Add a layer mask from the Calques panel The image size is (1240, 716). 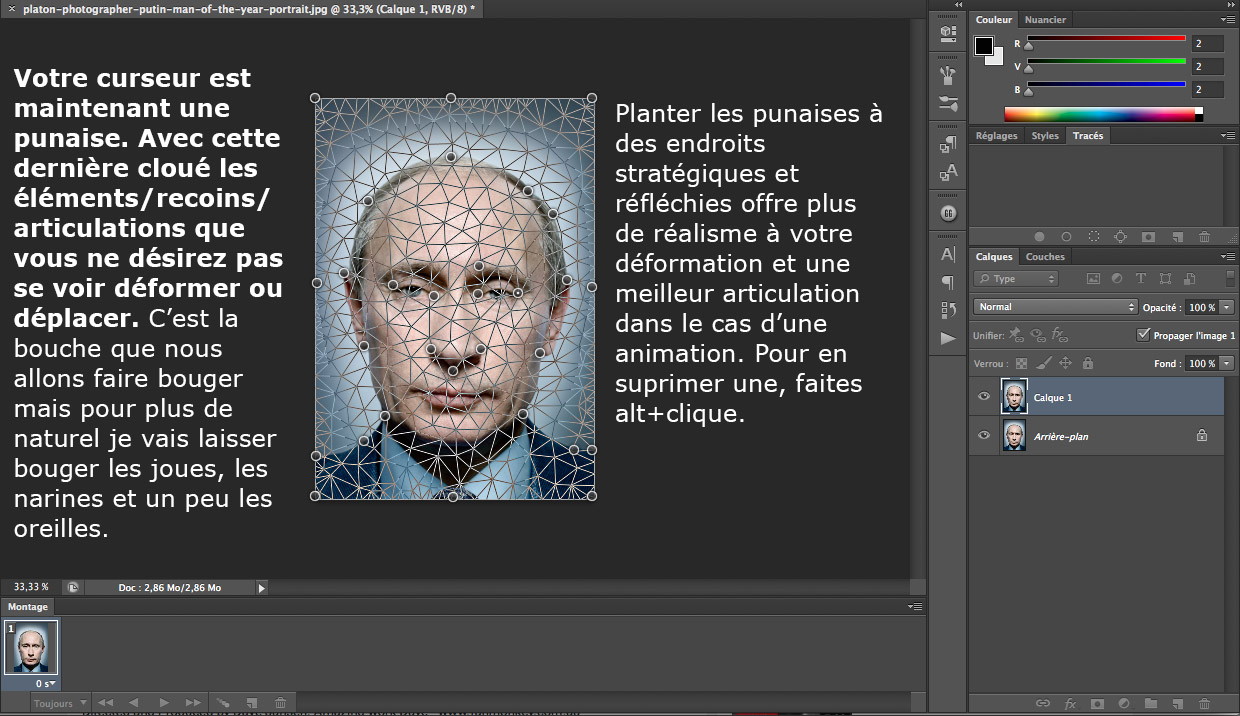1096,704
